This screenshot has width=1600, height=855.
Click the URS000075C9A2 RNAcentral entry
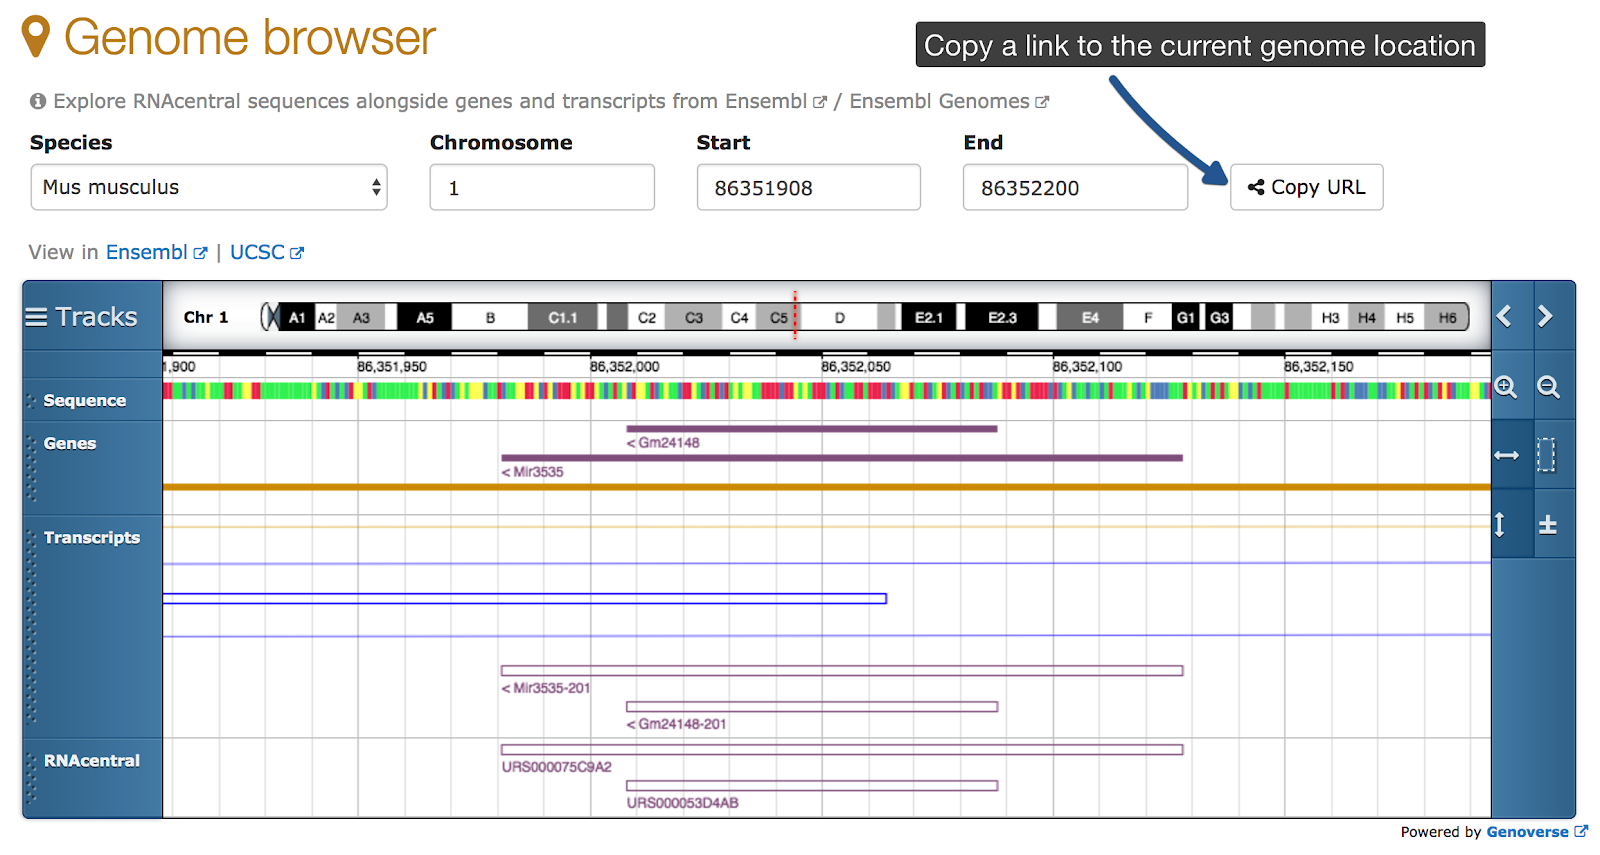click(x=557, y=767)
